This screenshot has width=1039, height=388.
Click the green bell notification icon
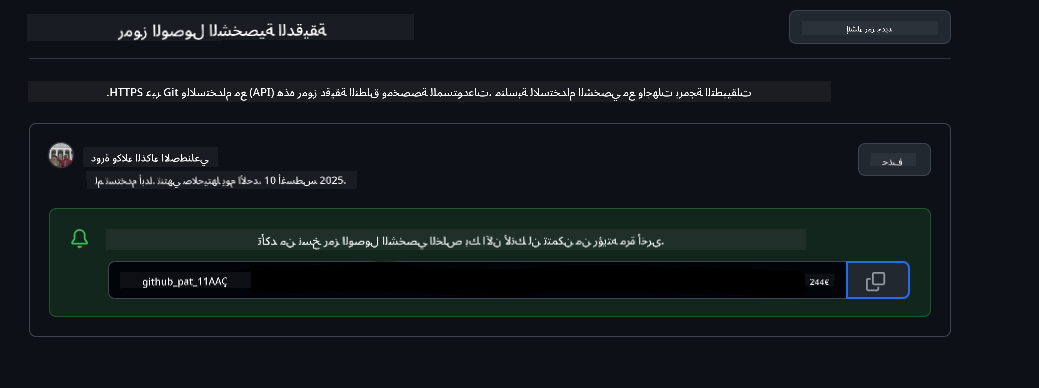pos(80,238)
